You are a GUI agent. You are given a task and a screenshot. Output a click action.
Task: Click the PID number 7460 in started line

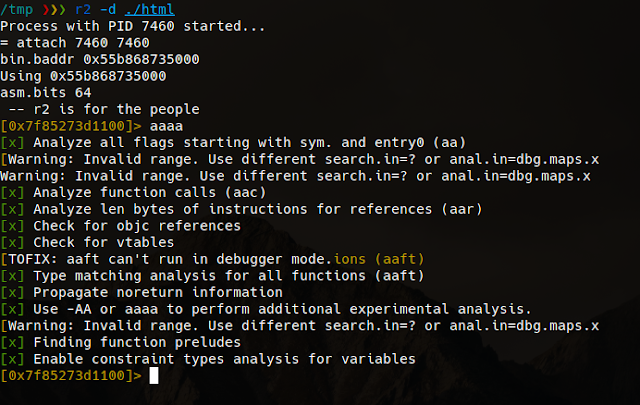click(x=158, y=26)
